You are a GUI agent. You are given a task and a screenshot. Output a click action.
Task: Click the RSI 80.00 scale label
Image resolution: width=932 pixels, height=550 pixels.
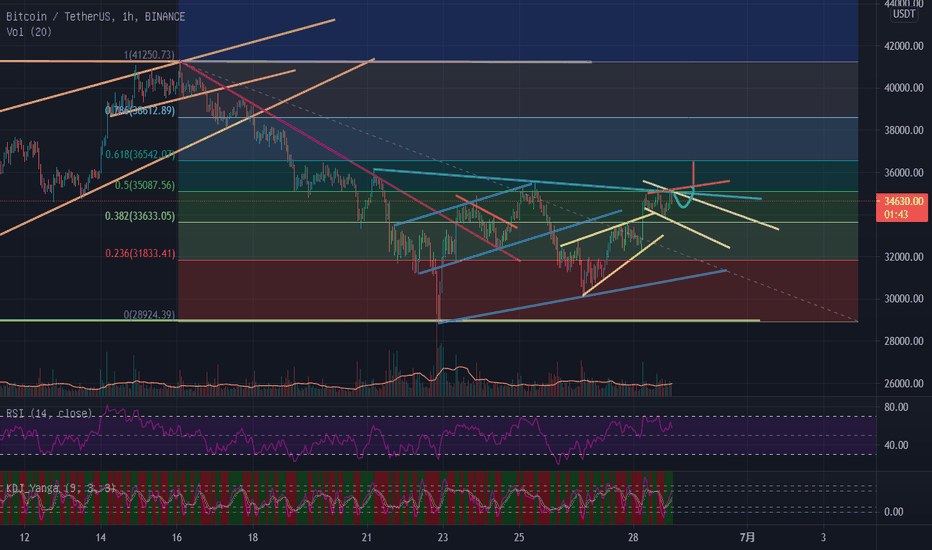[896, 407]
